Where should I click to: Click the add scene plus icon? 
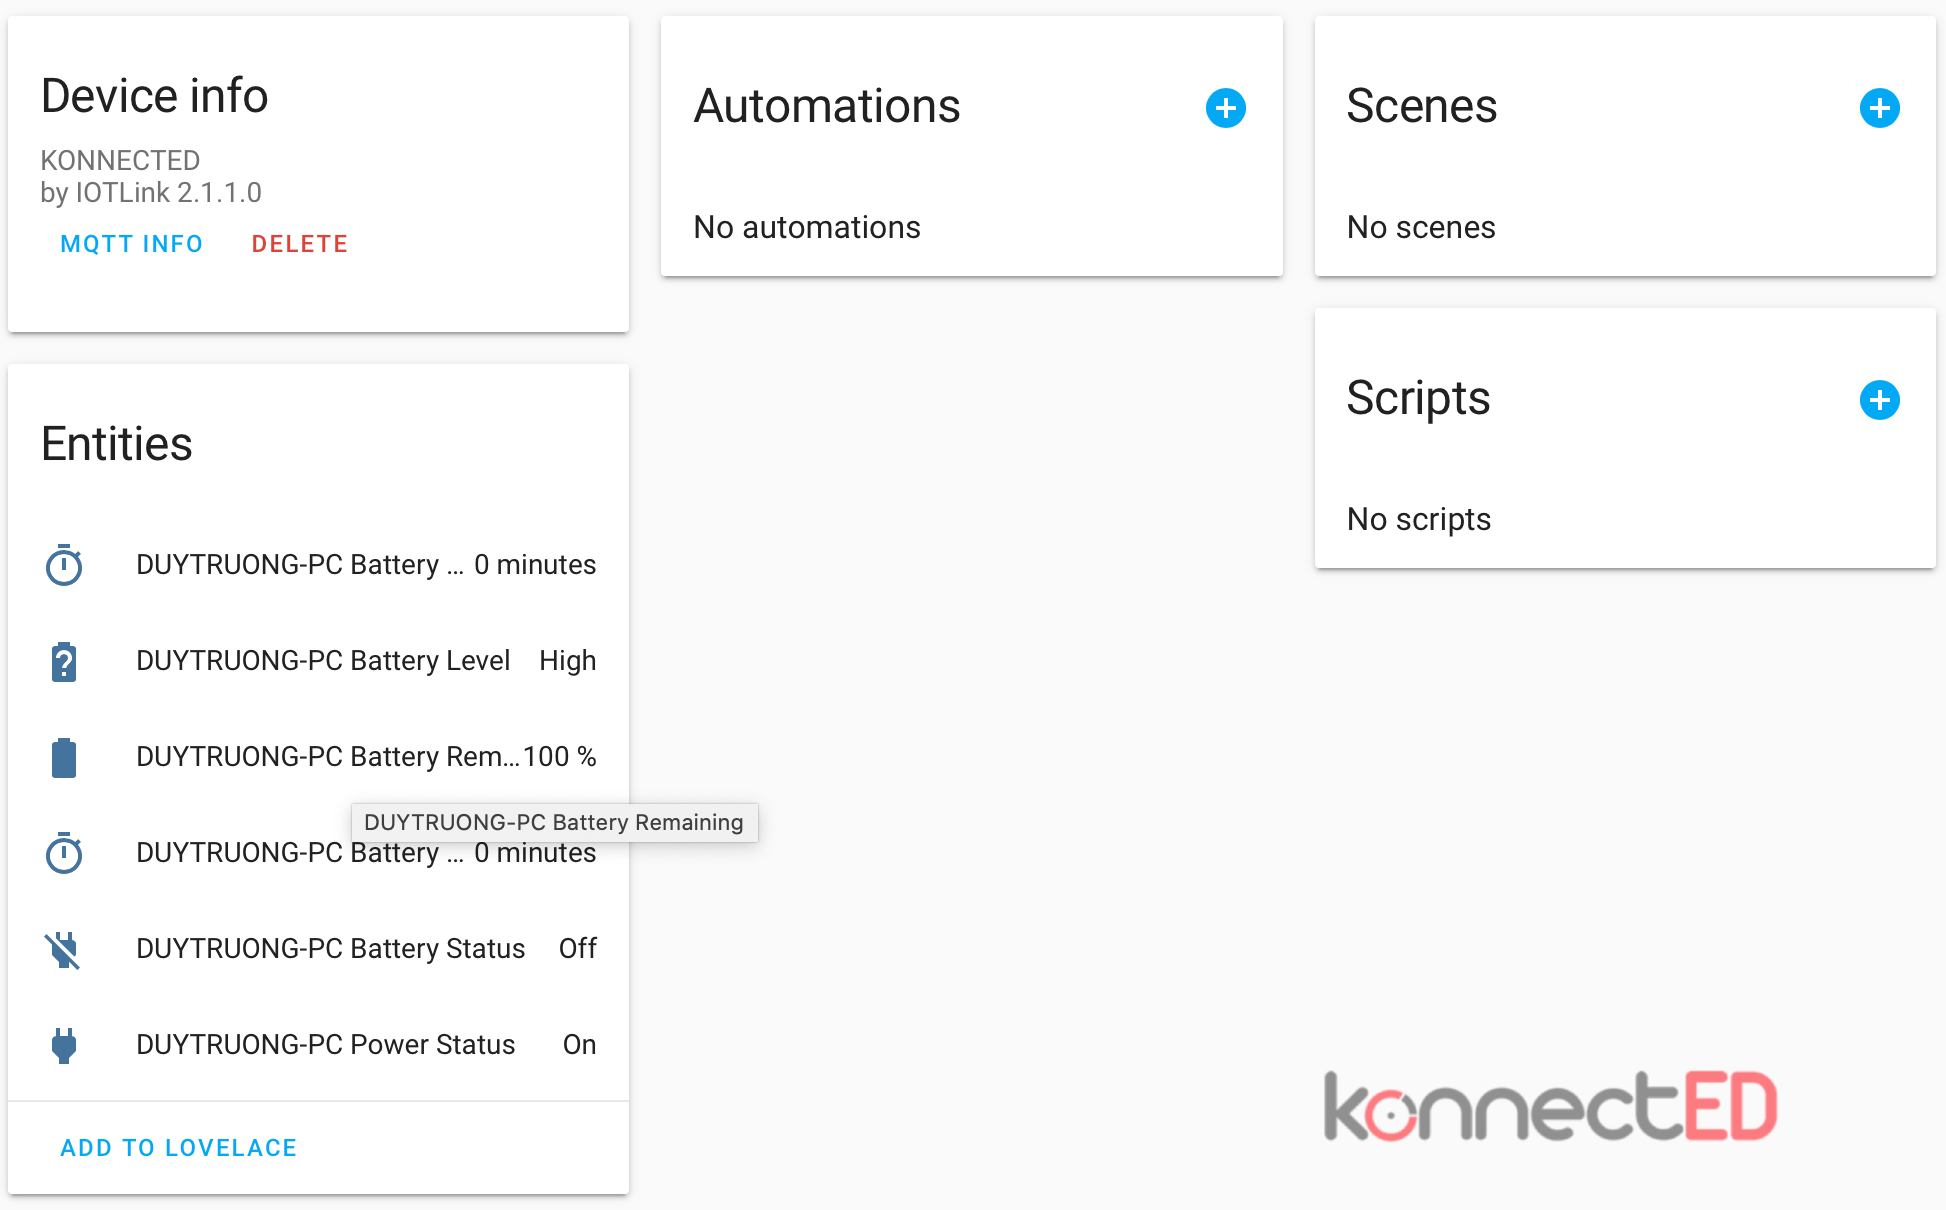pyautogui.click(x=1880, y=108)
